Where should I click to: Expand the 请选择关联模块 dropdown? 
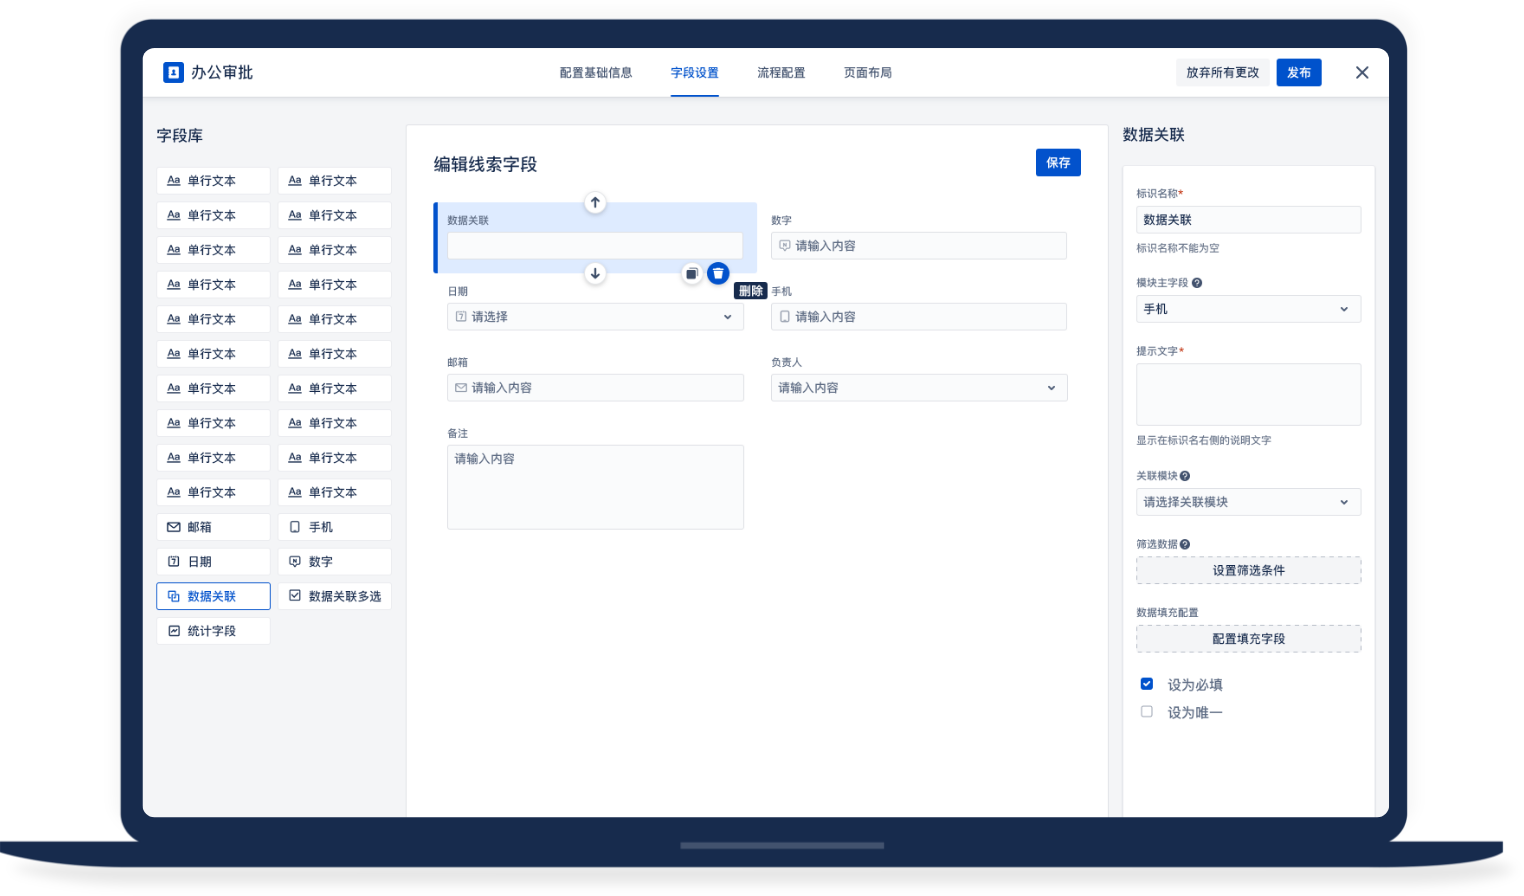click(1247, 502)
